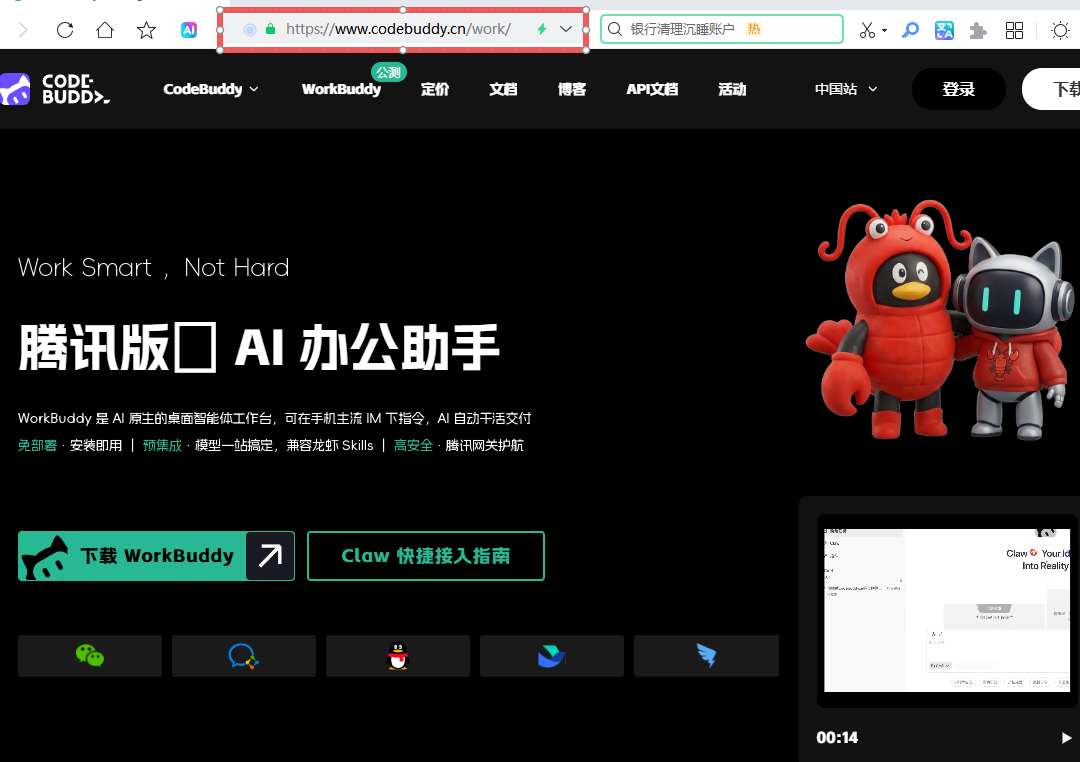
Task: Open the 定价 pricing page
Action: [x=435, y=89]
